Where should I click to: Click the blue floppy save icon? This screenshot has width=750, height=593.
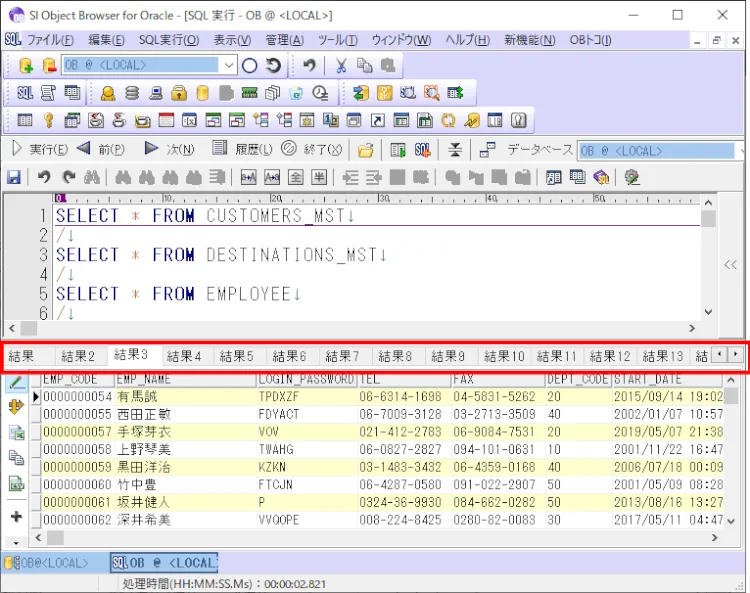point(14,177)
